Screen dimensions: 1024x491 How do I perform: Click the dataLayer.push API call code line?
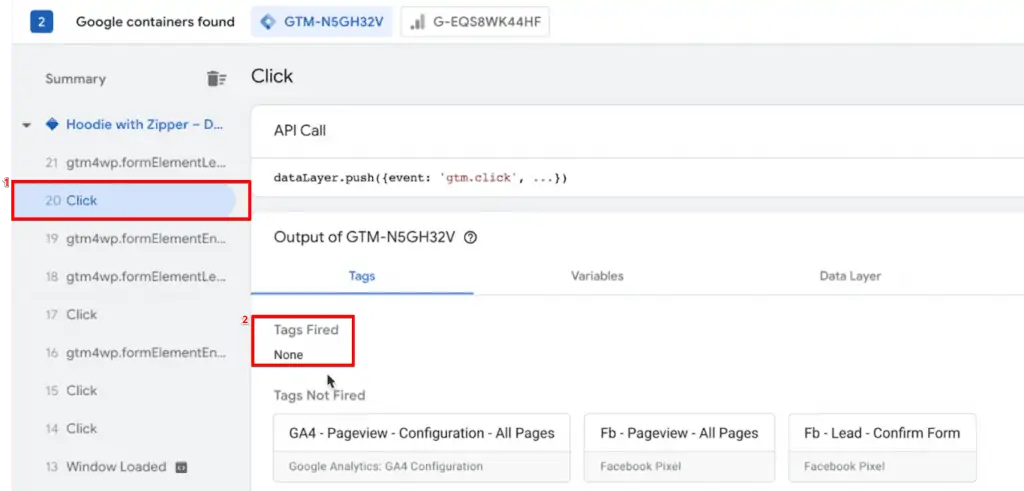(421, 178)
